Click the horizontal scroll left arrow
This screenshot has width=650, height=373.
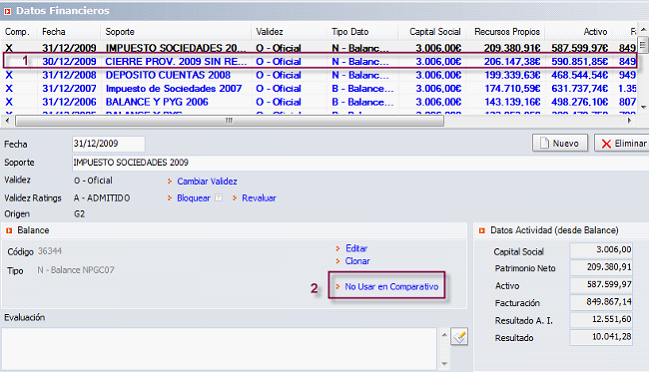tap(7, 121)
